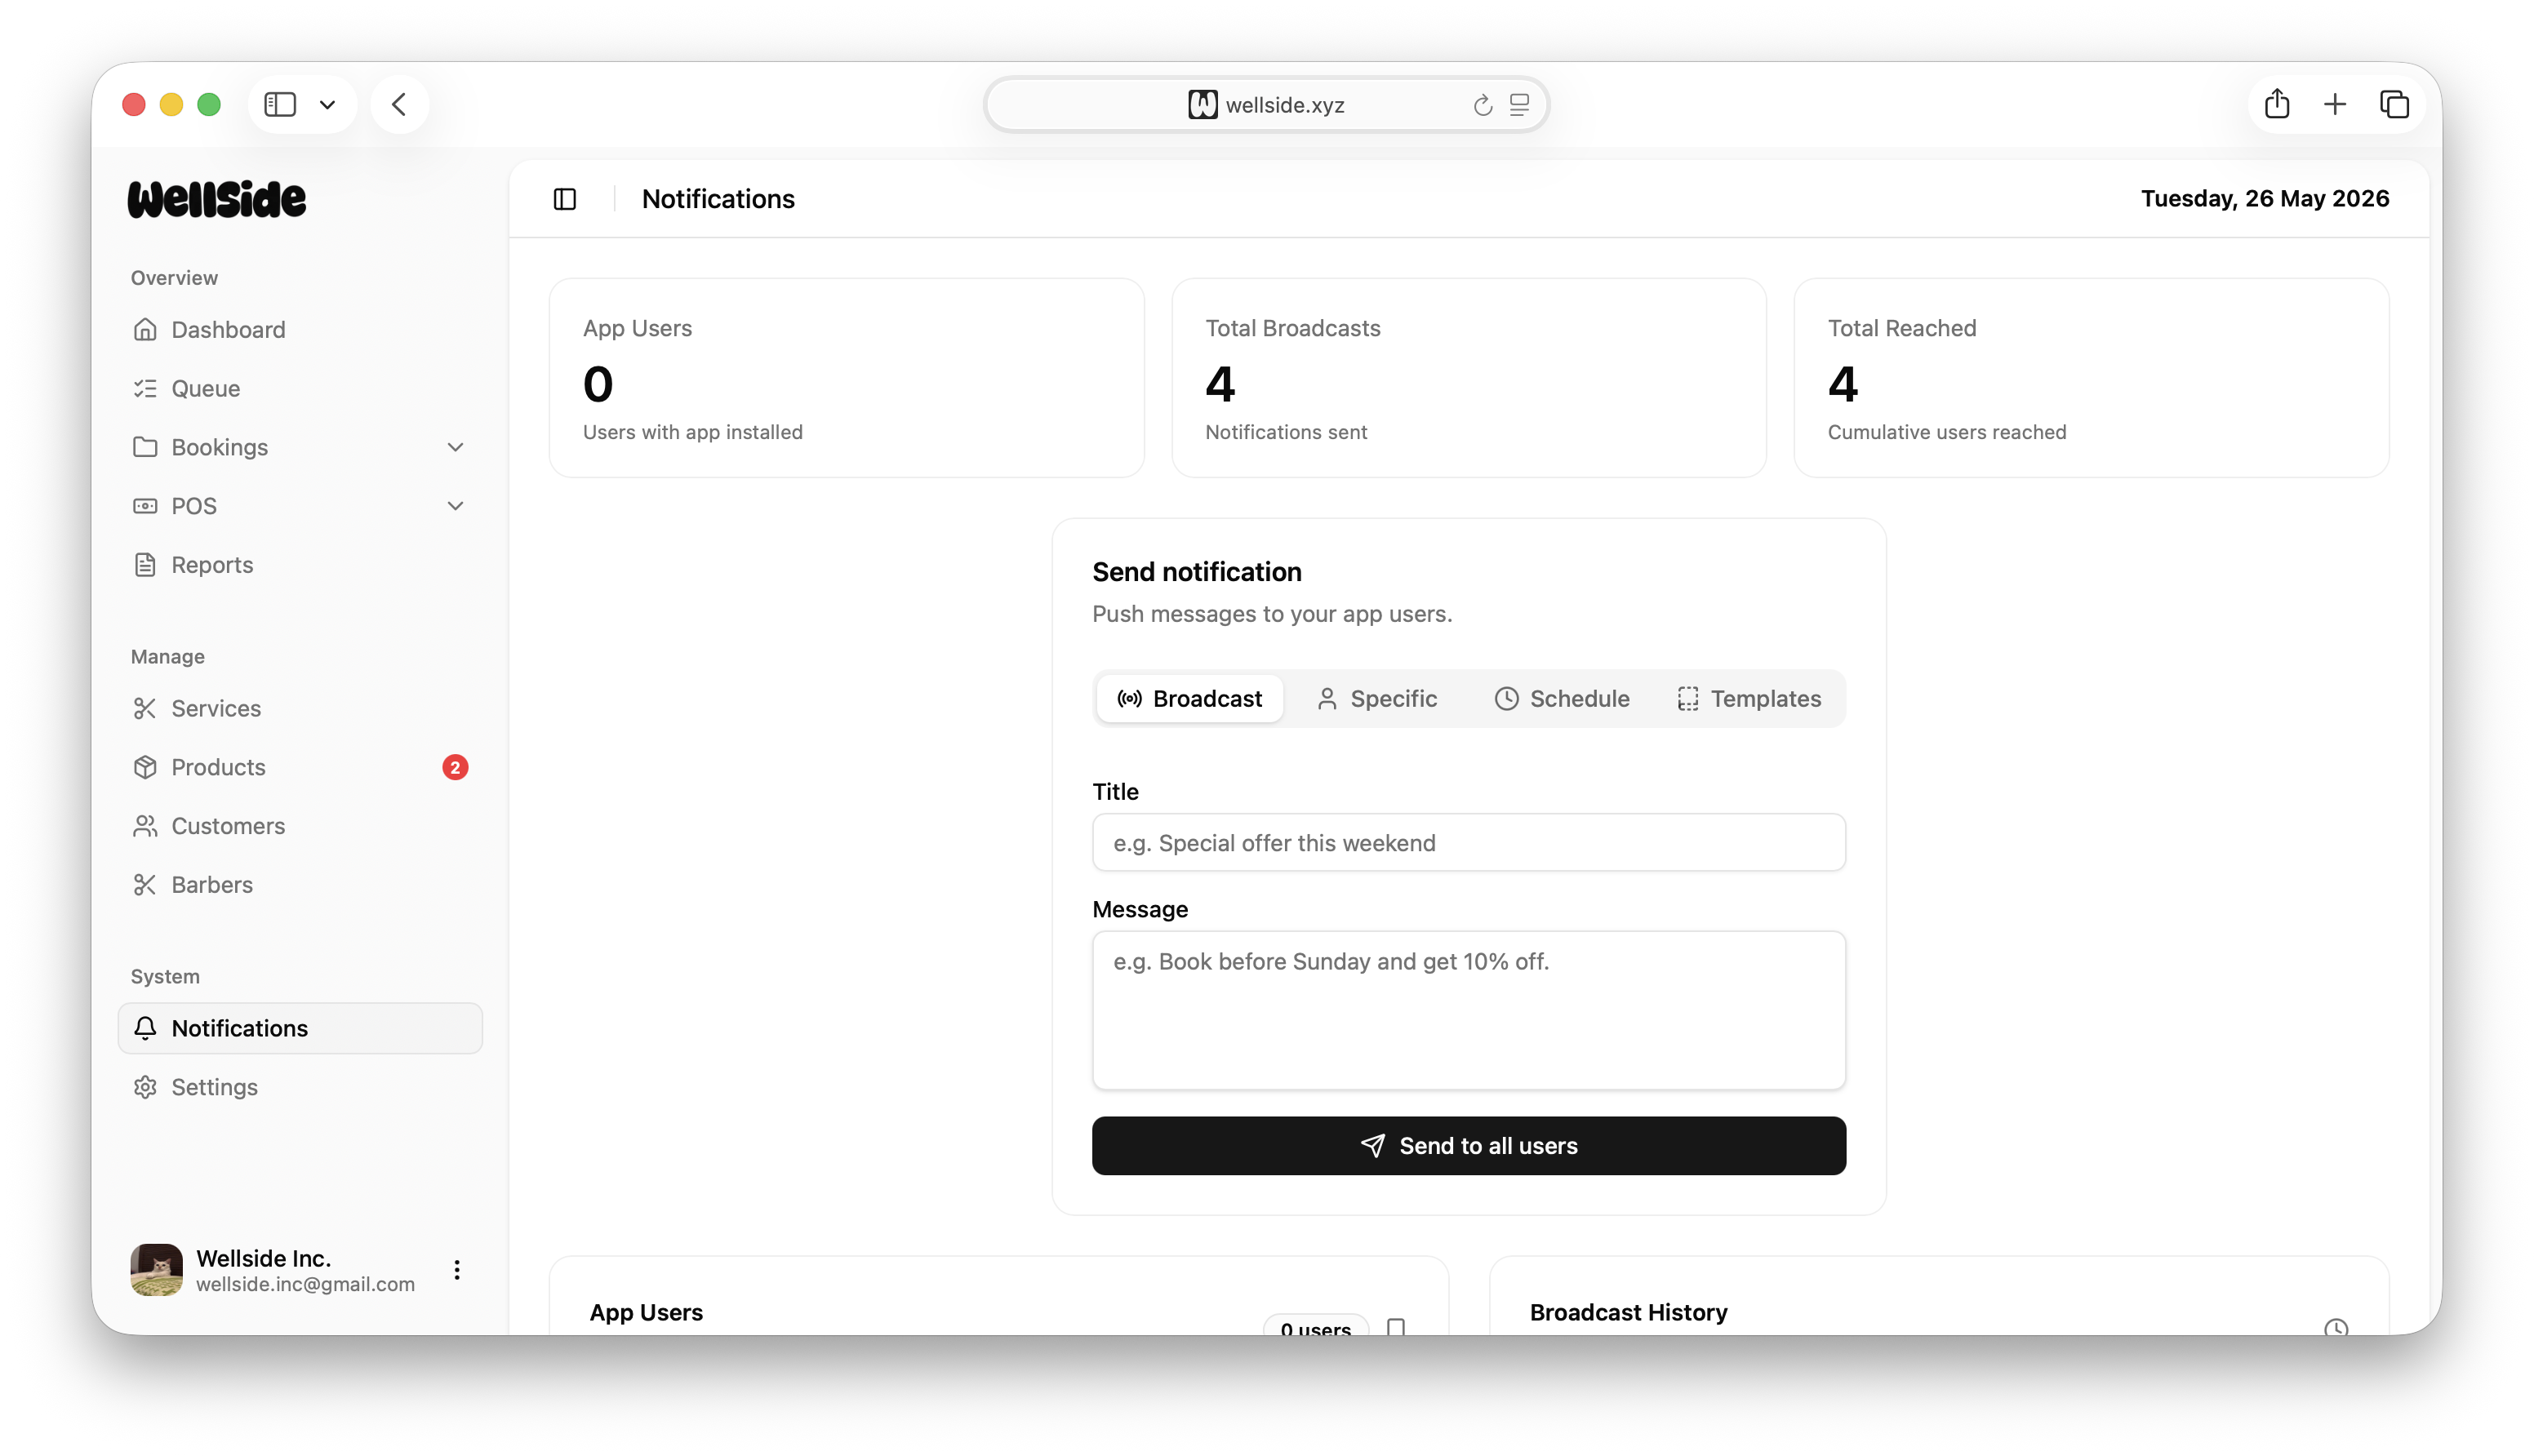Click the "Total Broadcasts" card label

coord(1292,328)
